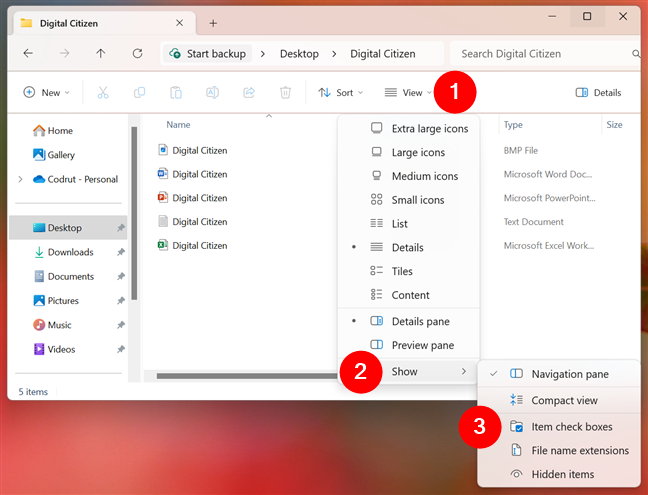Toggle Compact view
This screenshot has height=495, width=648.
click(559, 400)
